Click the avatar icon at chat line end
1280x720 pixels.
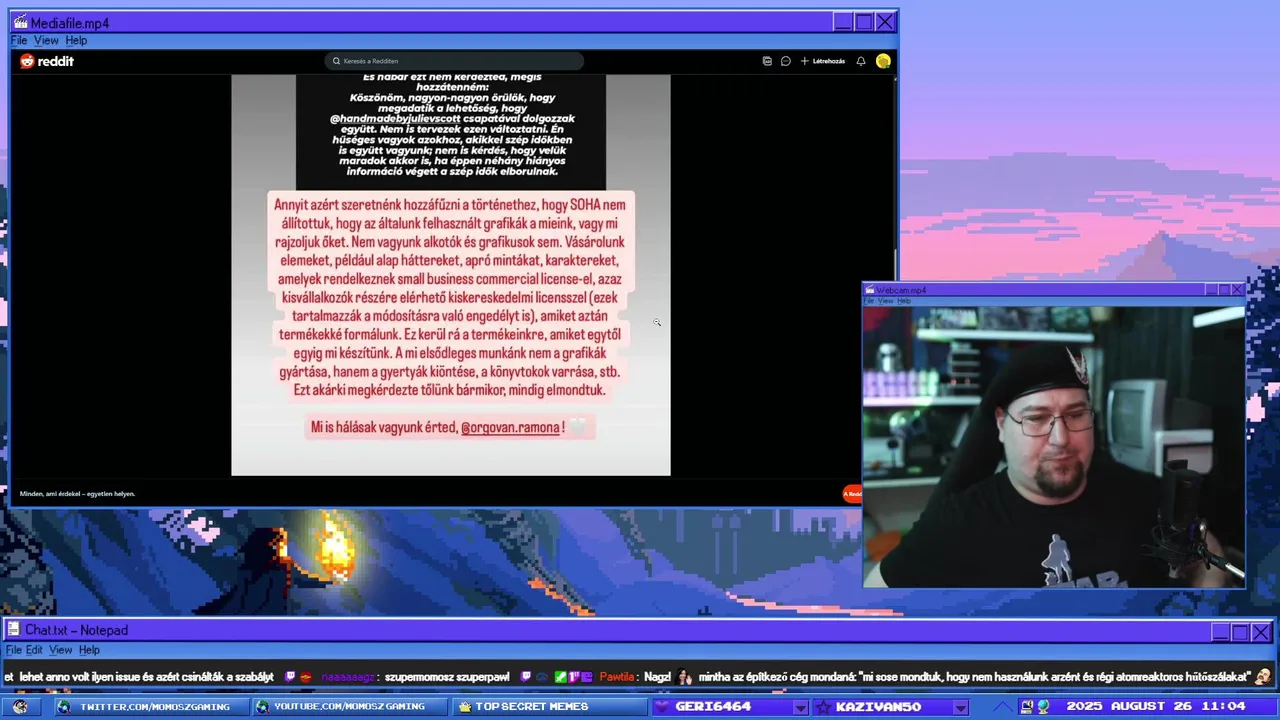pyautogui.click(x=1264, y=677)
